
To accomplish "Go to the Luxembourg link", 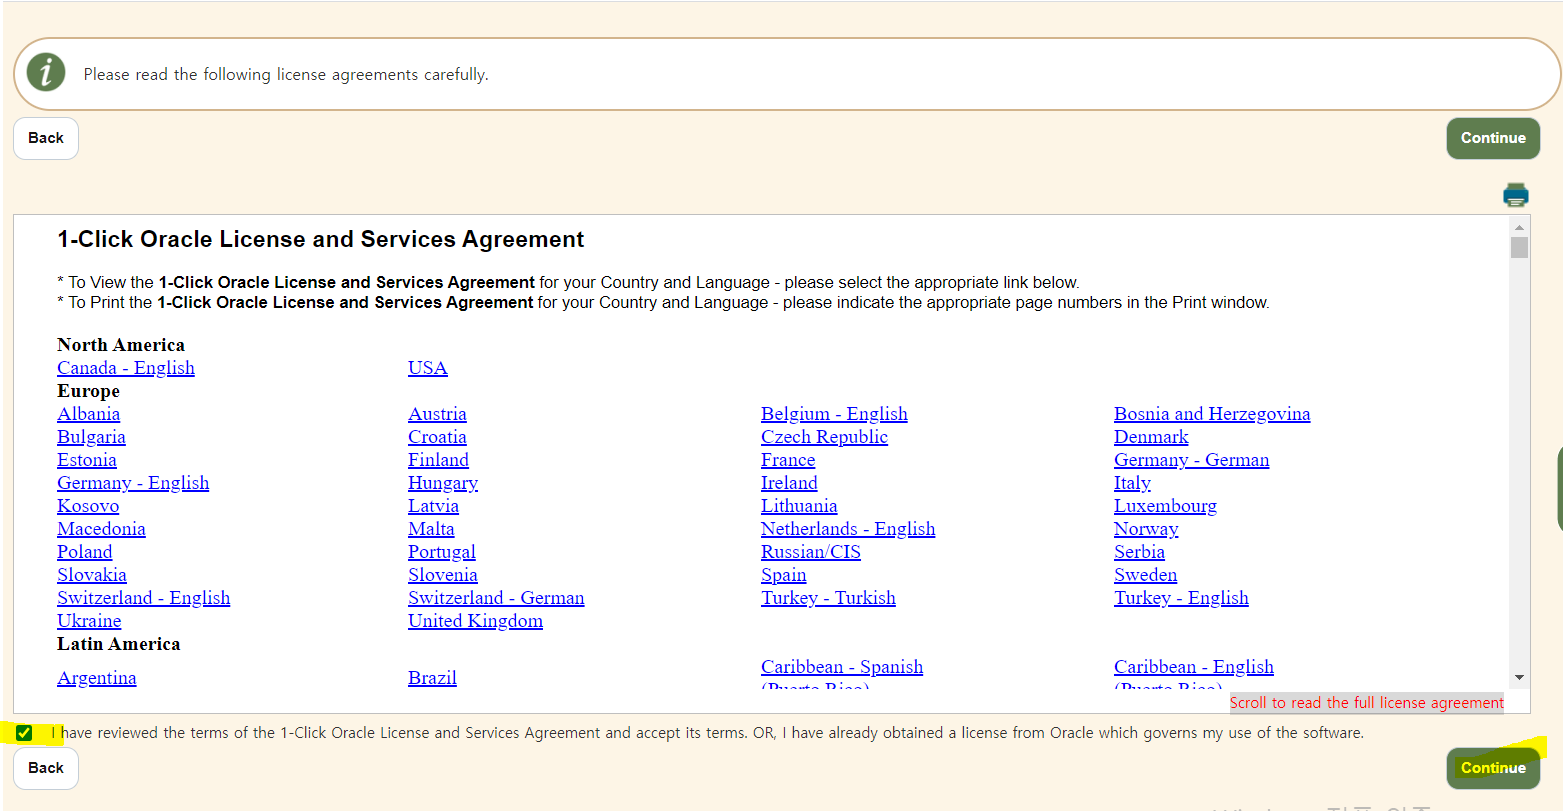I will pyautogui.click(x=1165, y=506).
